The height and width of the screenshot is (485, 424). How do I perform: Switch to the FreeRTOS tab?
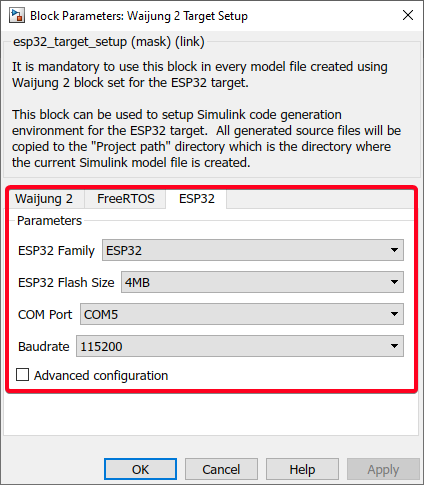(x=126, y=199)
